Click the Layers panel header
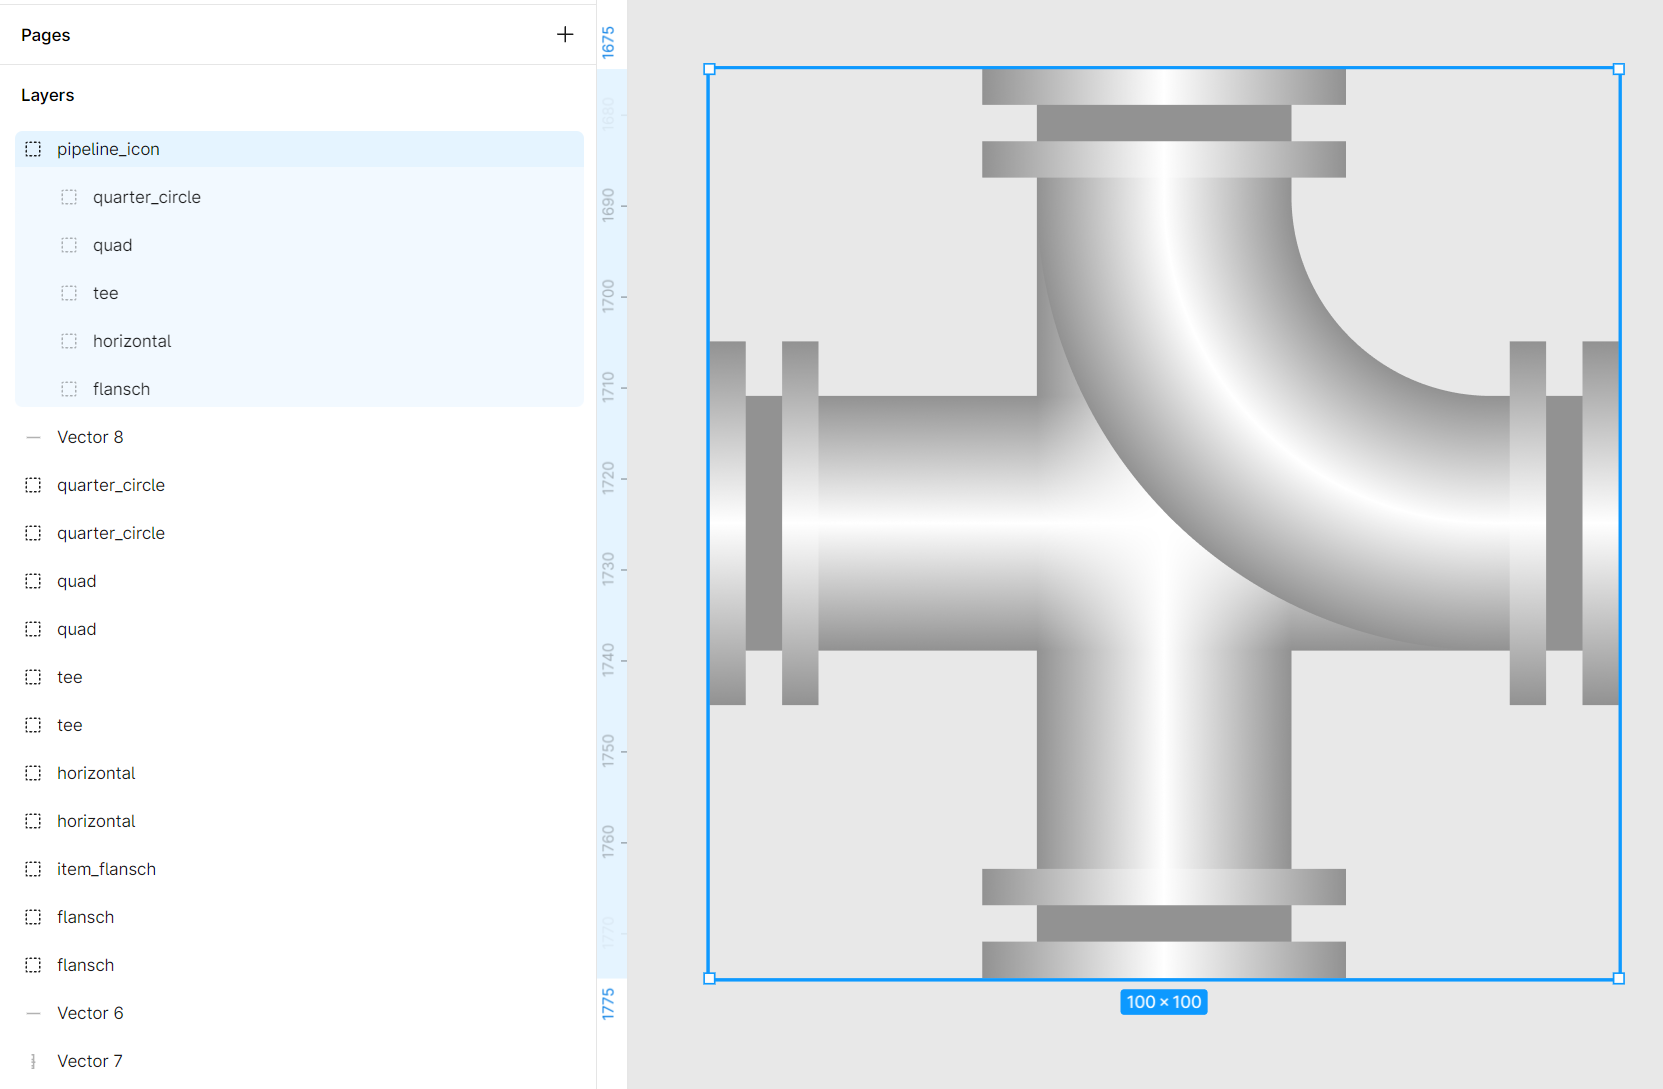The width and height of the screenshot is (1663, 1089). [x=48, y=95]
